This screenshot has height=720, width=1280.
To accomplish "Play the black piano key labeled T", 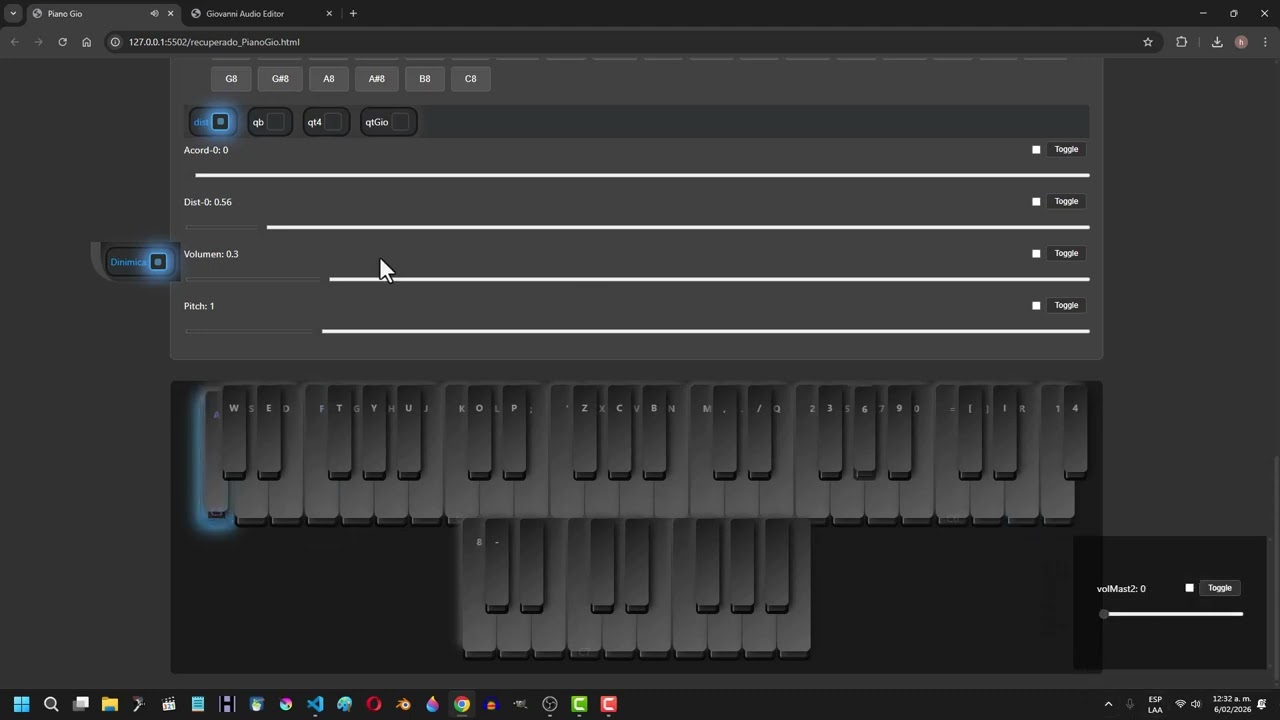I will pos(339,432).
